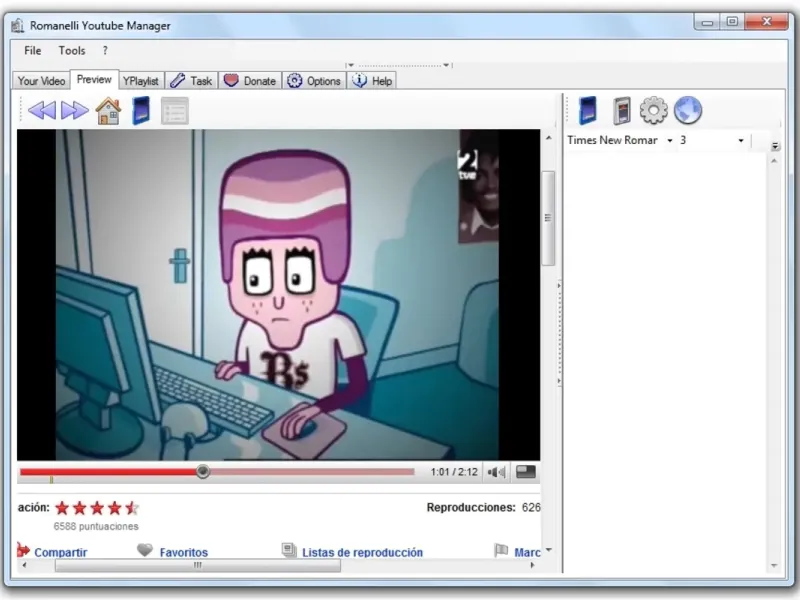Click the preview scrollbar up arrow
800x600 pixels.
(548, 138)
